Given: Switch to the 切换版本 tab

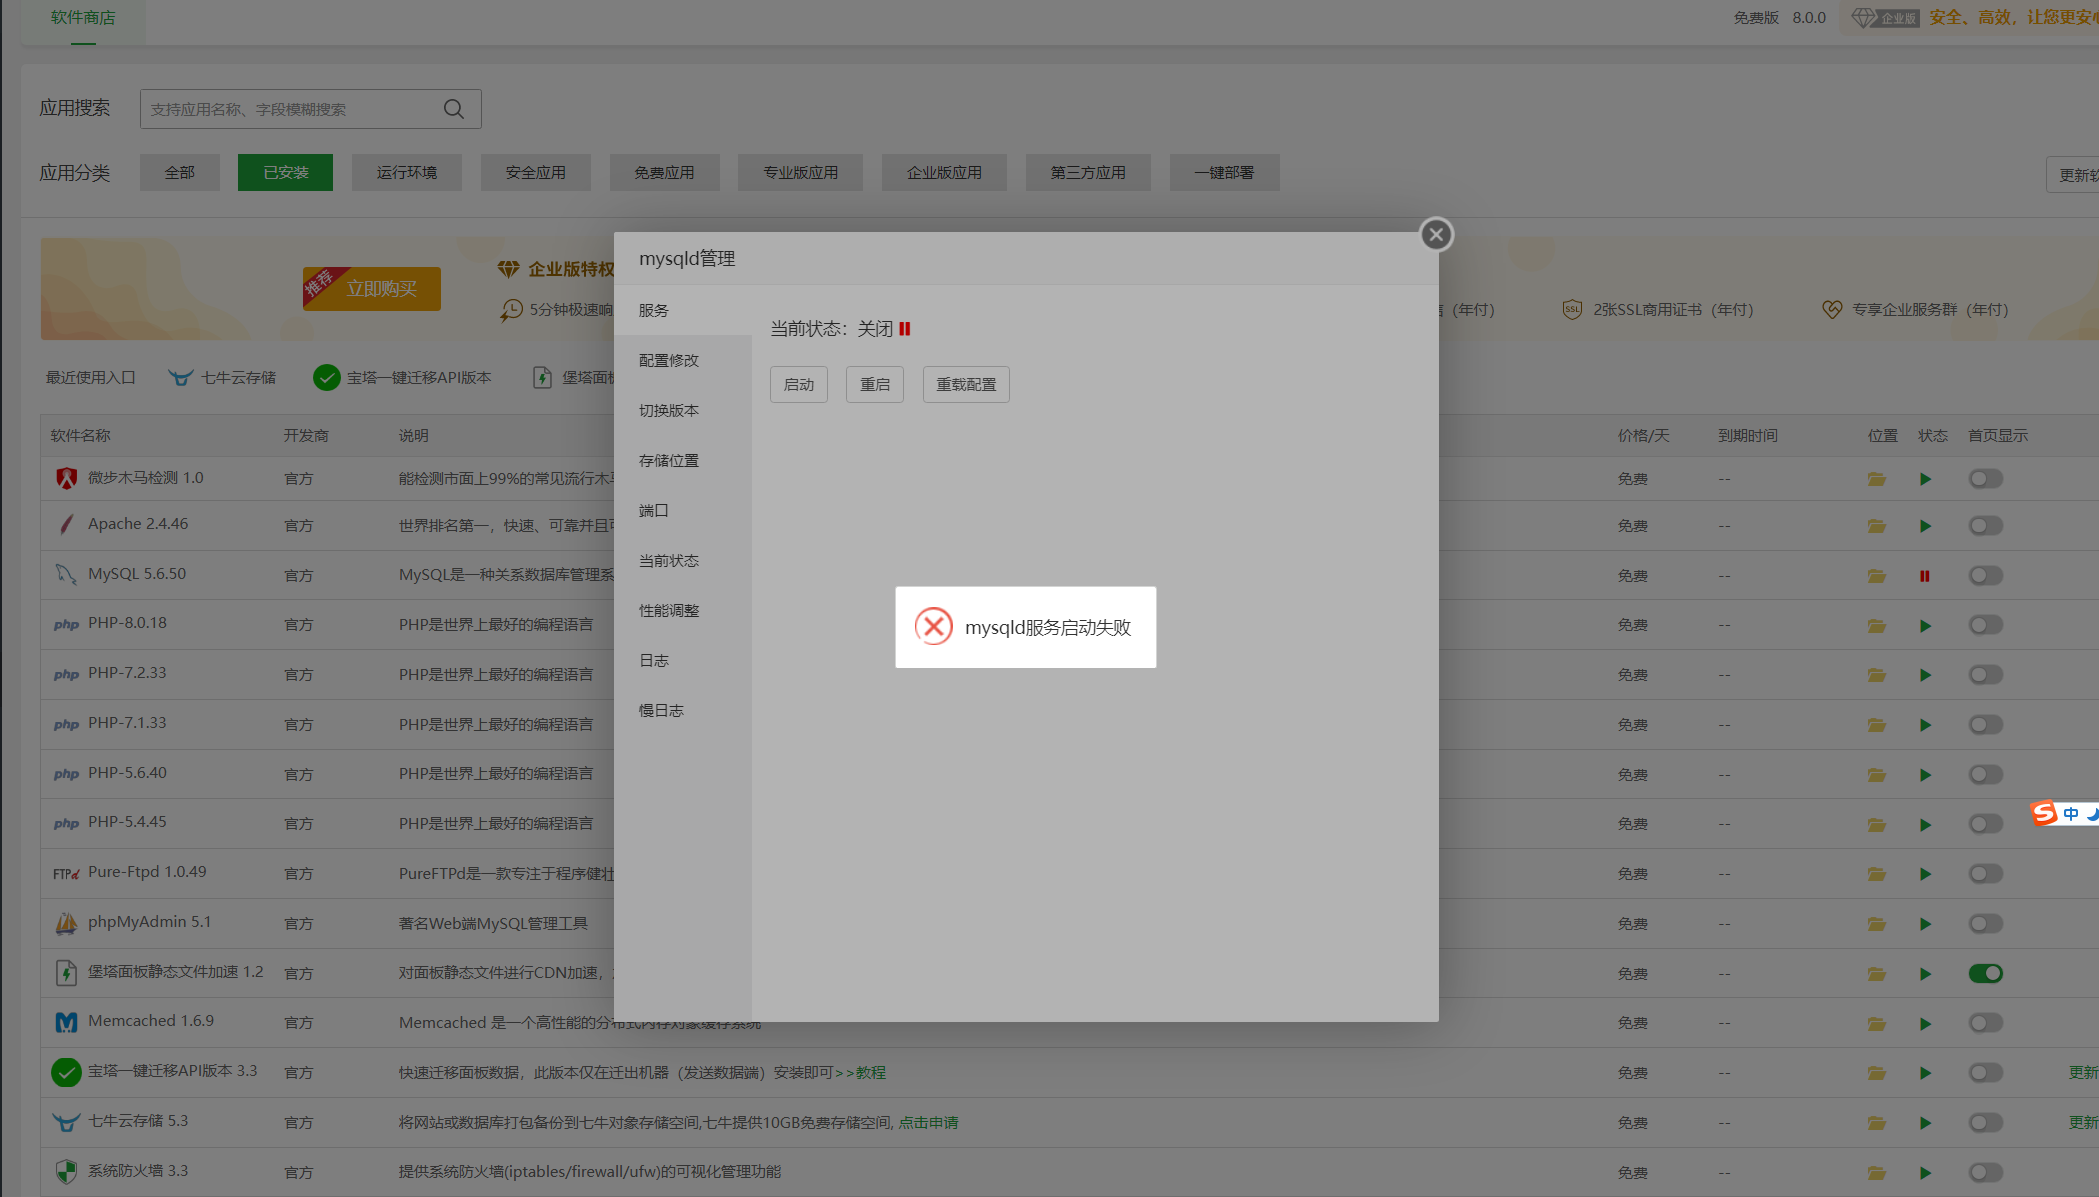Looking at the screenshot, I should click(x=683, y=411).
